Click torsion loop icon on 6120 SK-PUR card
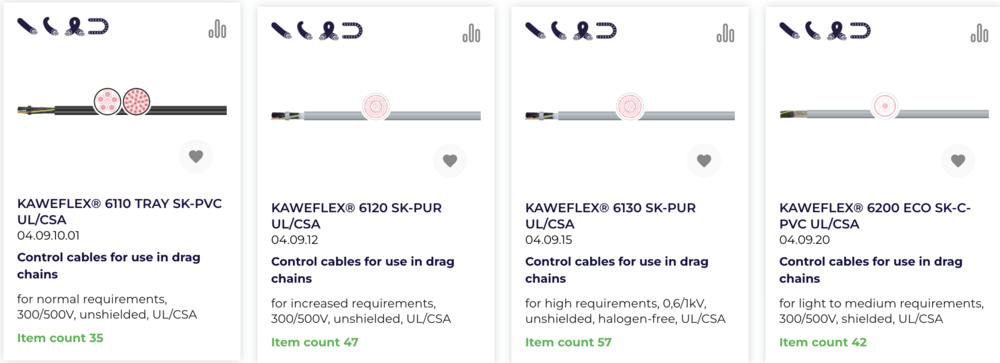The image size is (1000, 363). point(328,31)
